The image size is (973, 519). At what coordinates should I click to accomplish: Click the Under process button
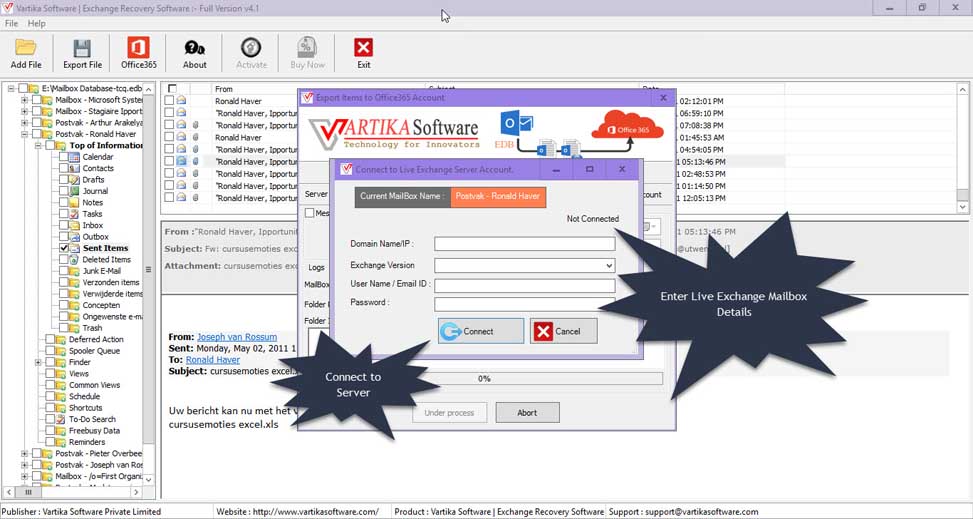tap(449, 412)
